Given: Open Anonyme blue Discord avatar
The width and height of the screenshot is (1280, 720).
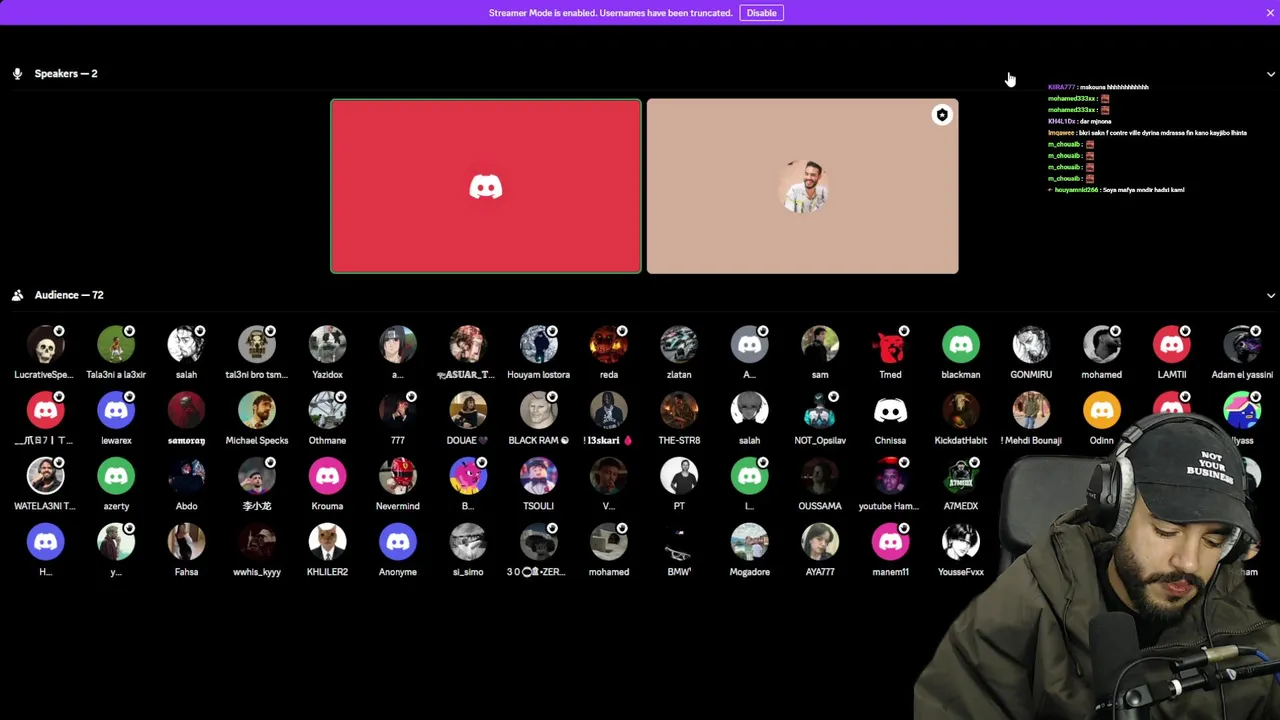Looking at the screenshot, I should coord(398,543).
